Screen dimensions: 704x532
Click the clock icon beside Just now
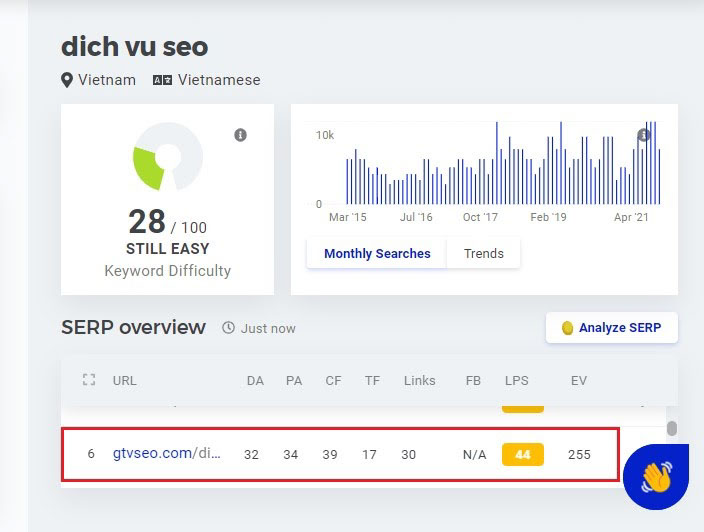[x=228, y=328]
